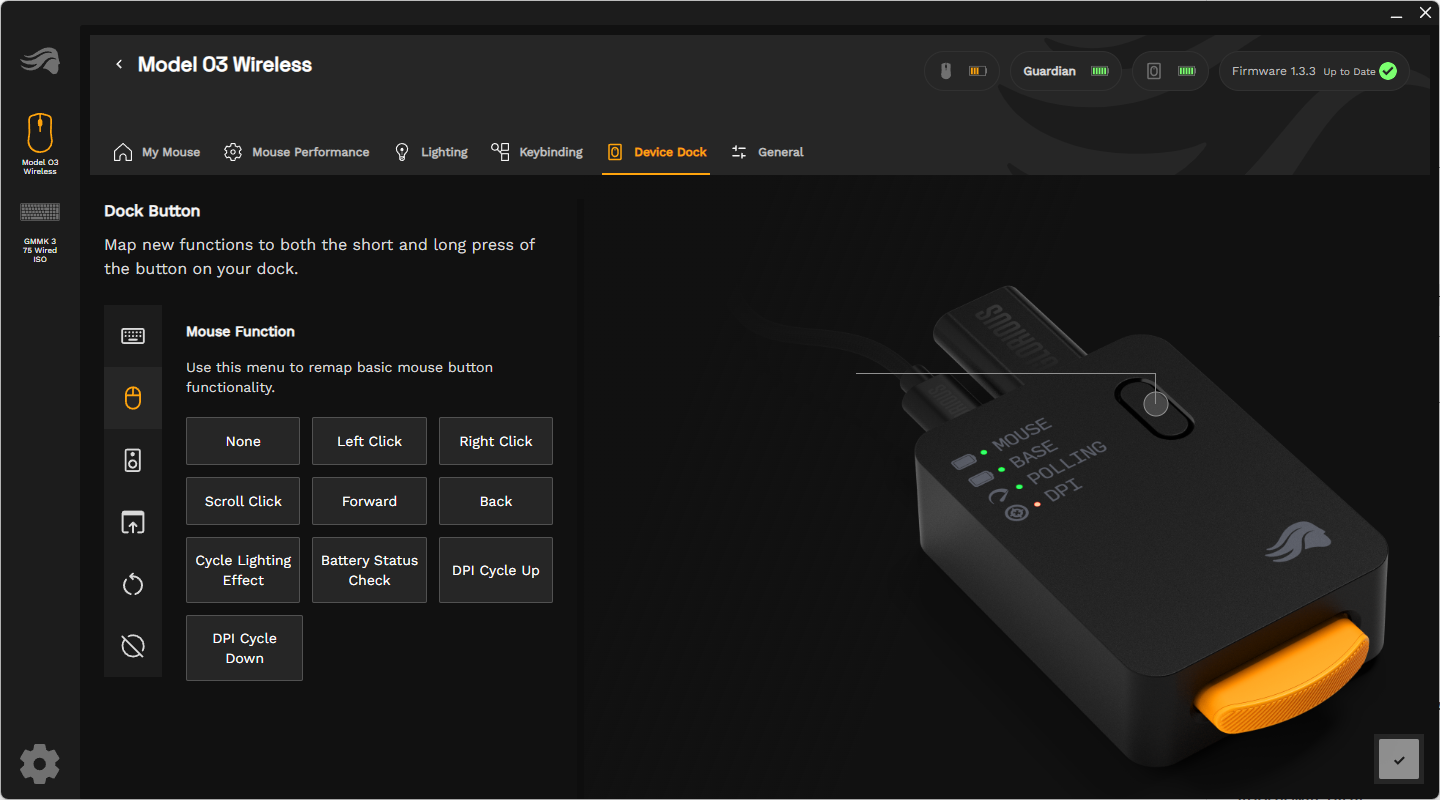Select the Forward mouse function
The image size is (1440, 800).
369,501
